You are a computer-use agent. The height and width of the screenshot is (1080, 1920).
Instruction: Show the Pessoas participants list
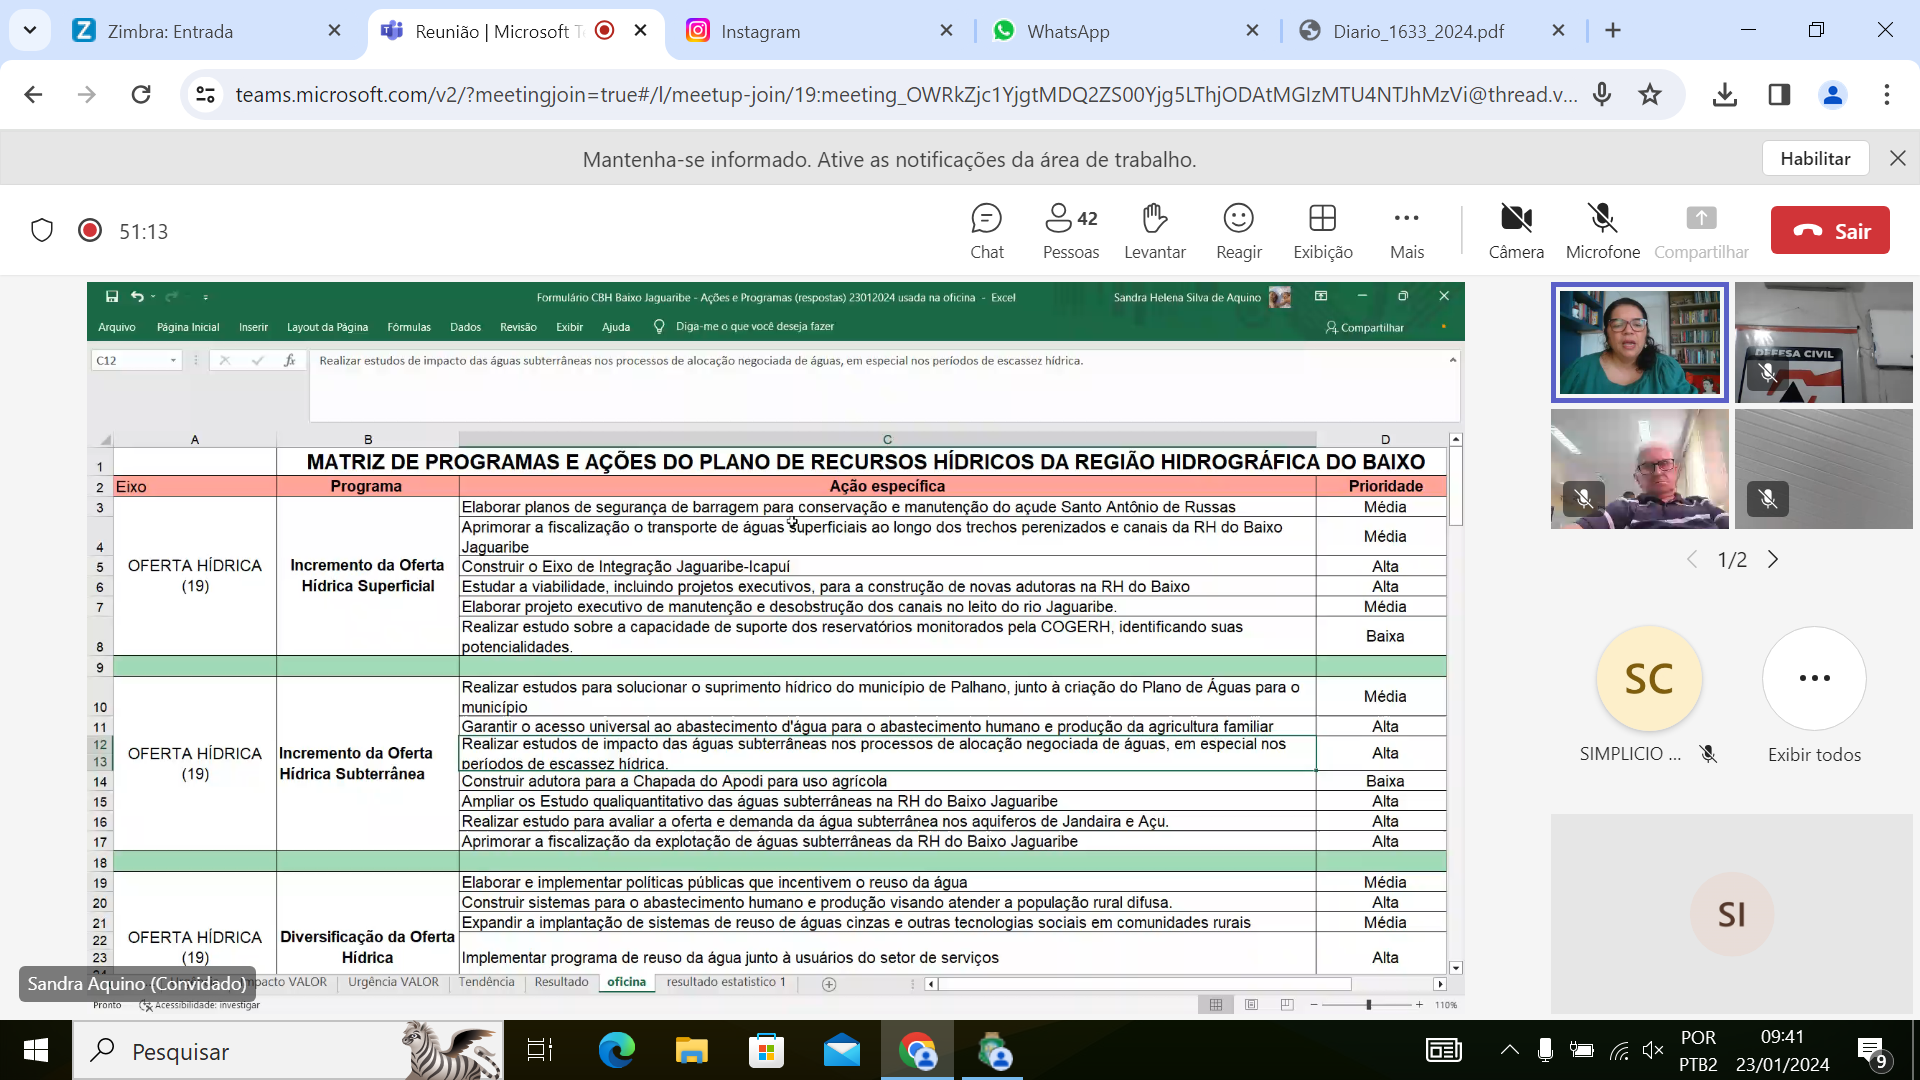tap(1071, 231)
